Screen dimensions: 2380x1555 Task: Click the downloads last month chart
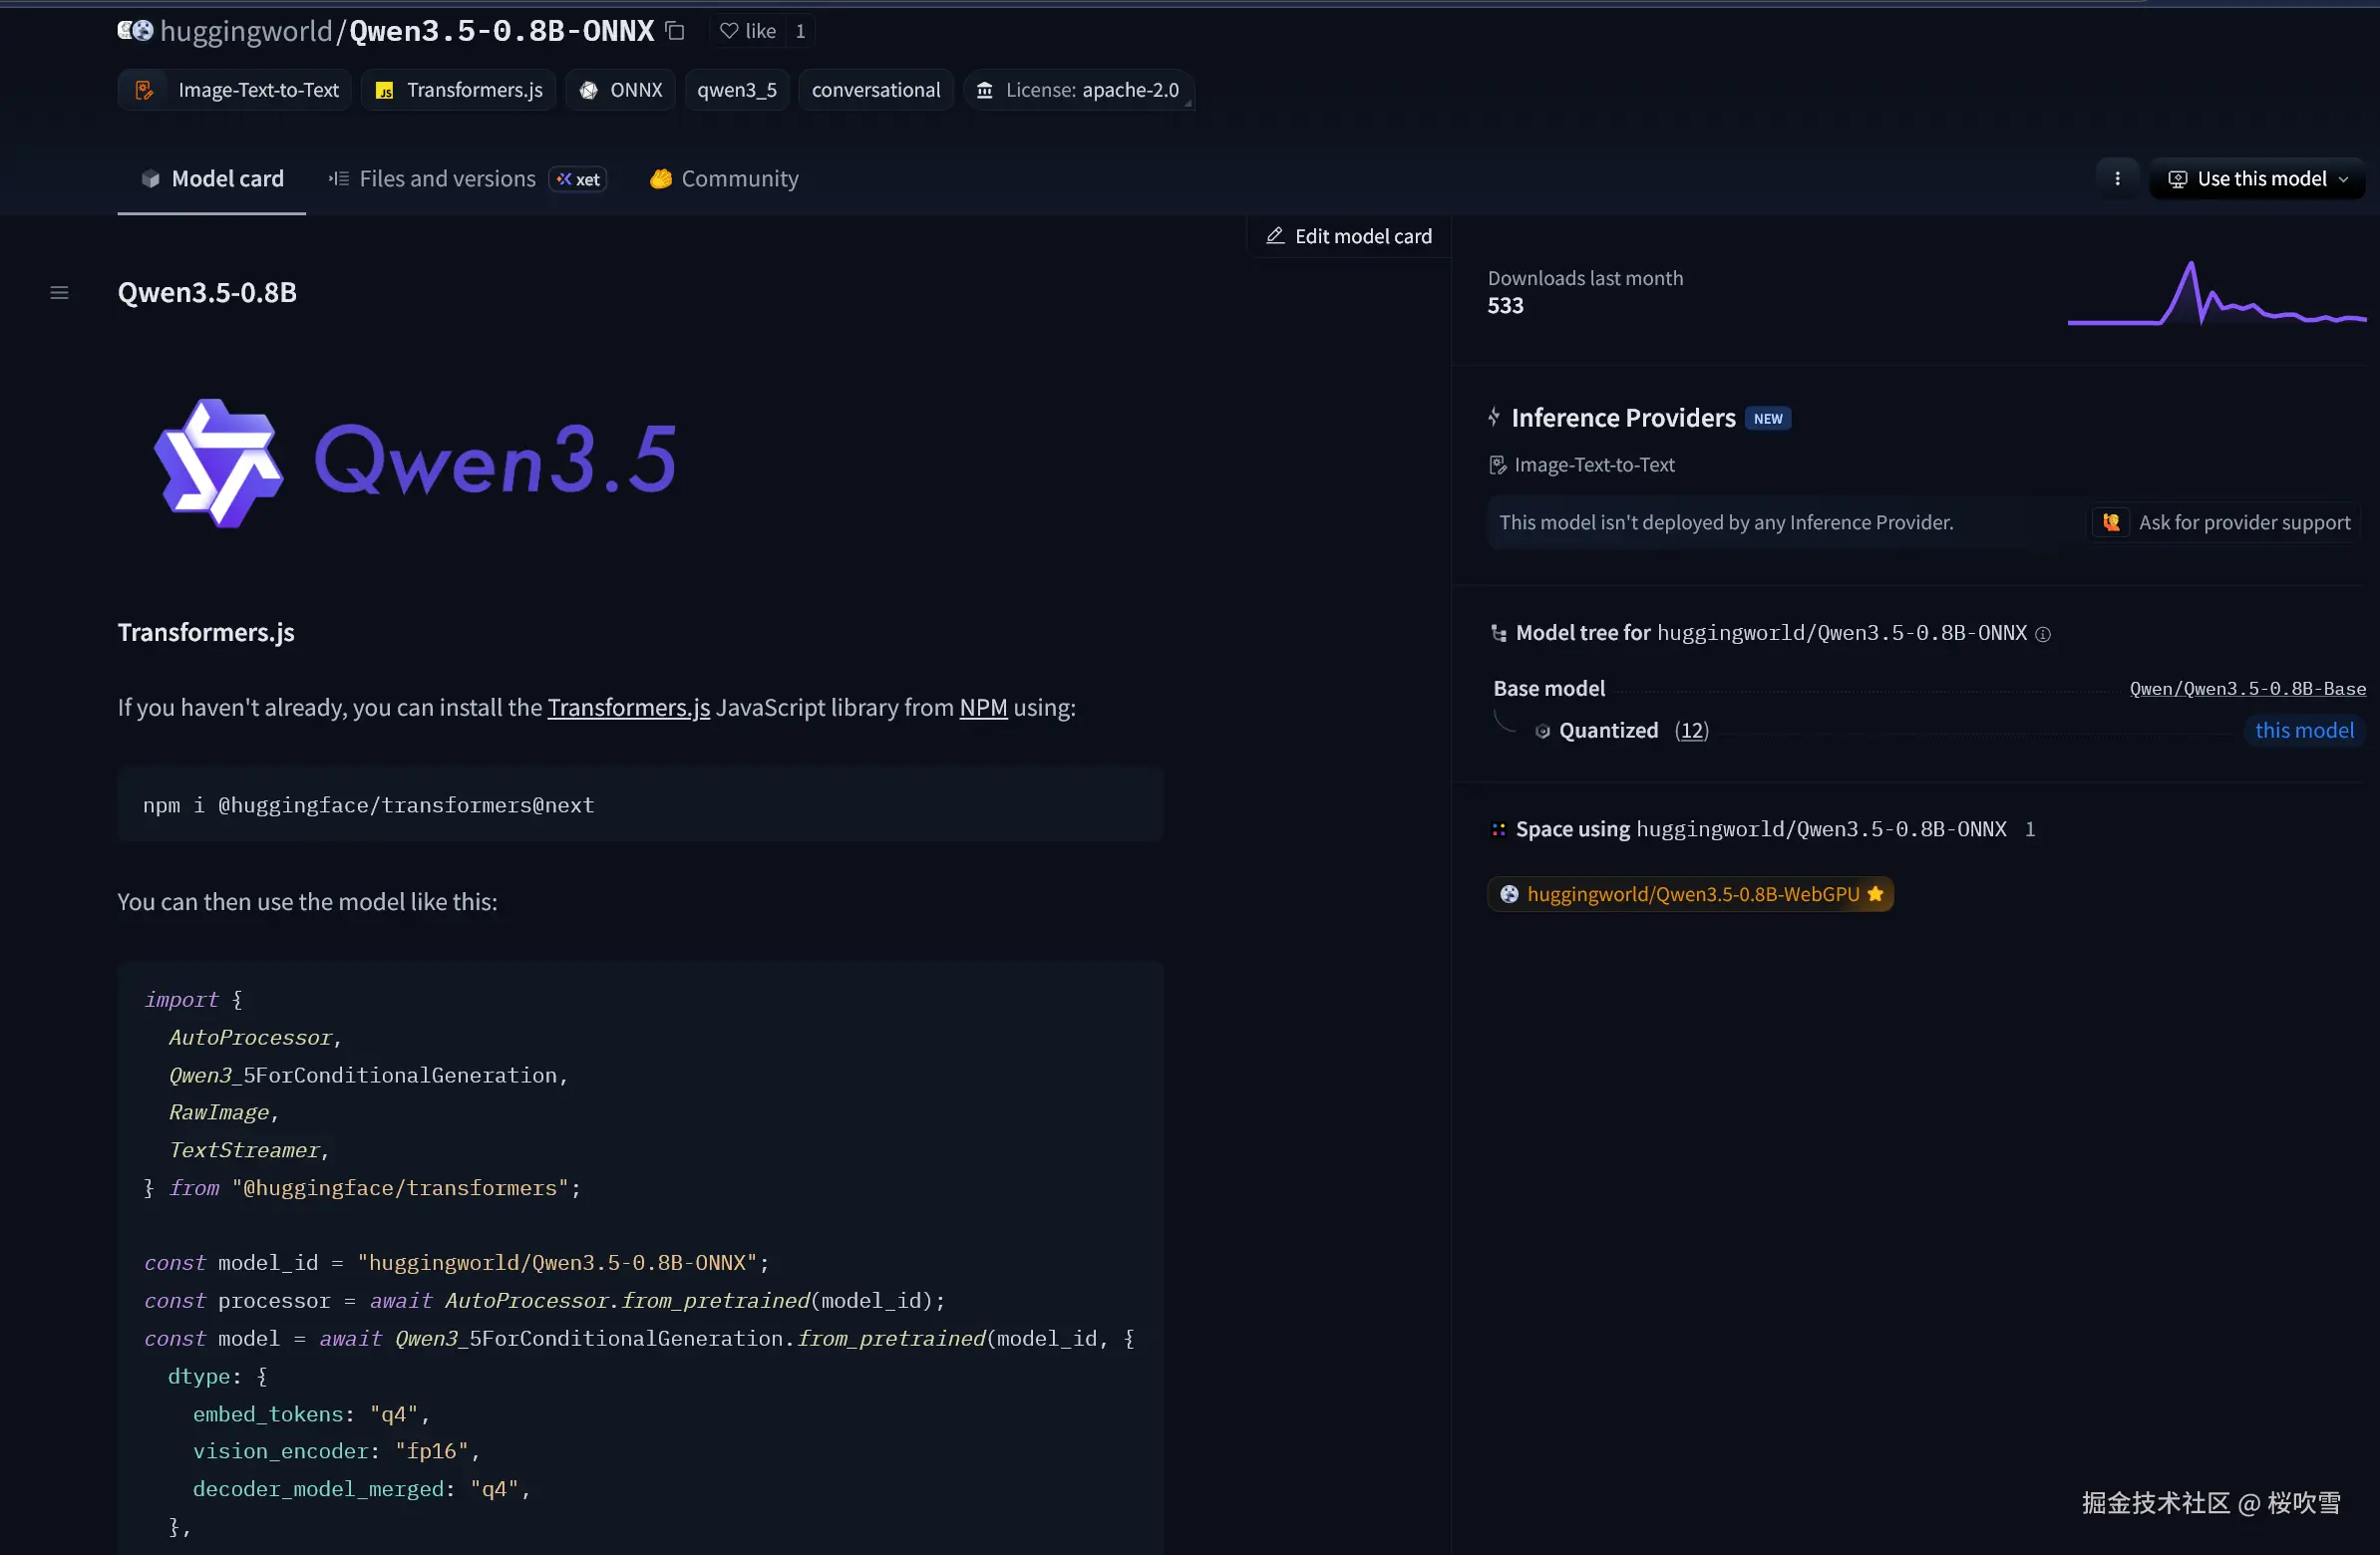click(2215, 295)
